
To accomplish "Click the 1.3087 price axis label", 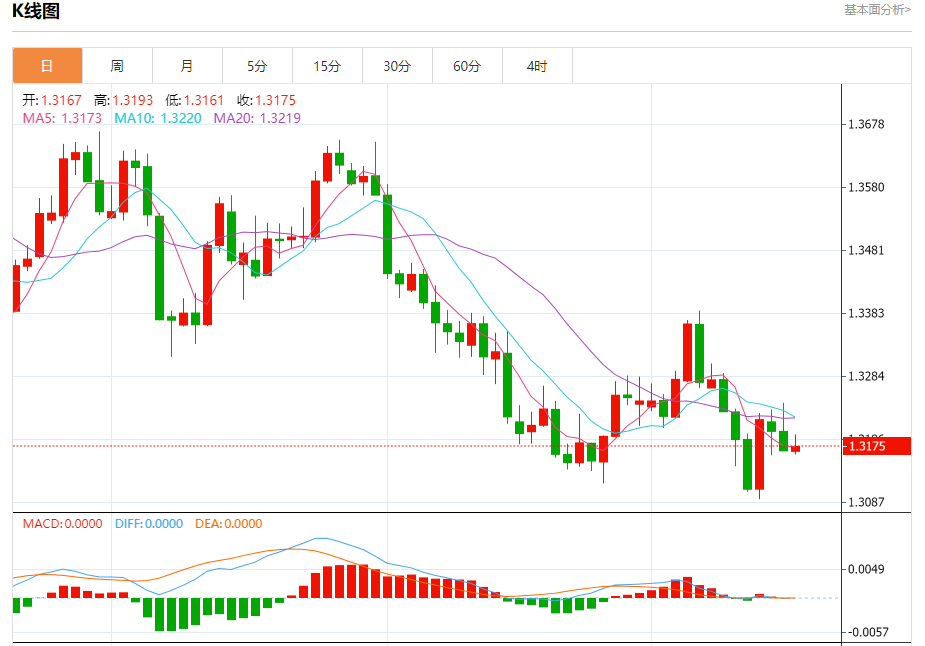I will [x=866, y=502].
